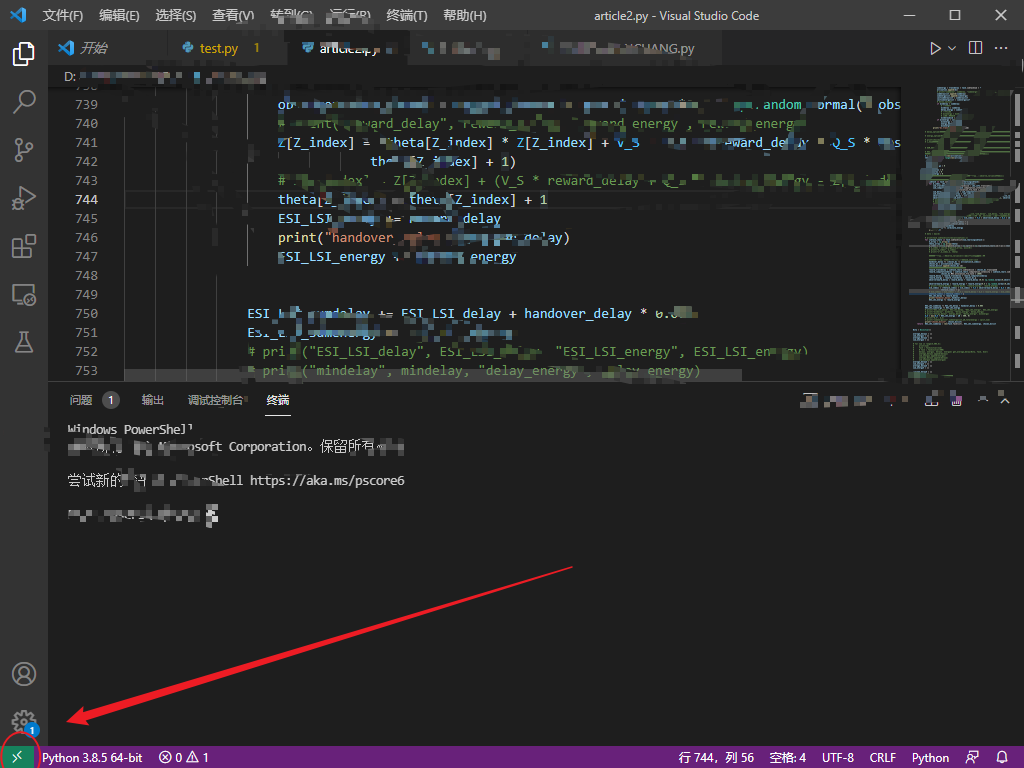The width and height of the screenshot is (1024, 768).
Task: Open the 查看(V) menu
Action: tap(233, 16)
